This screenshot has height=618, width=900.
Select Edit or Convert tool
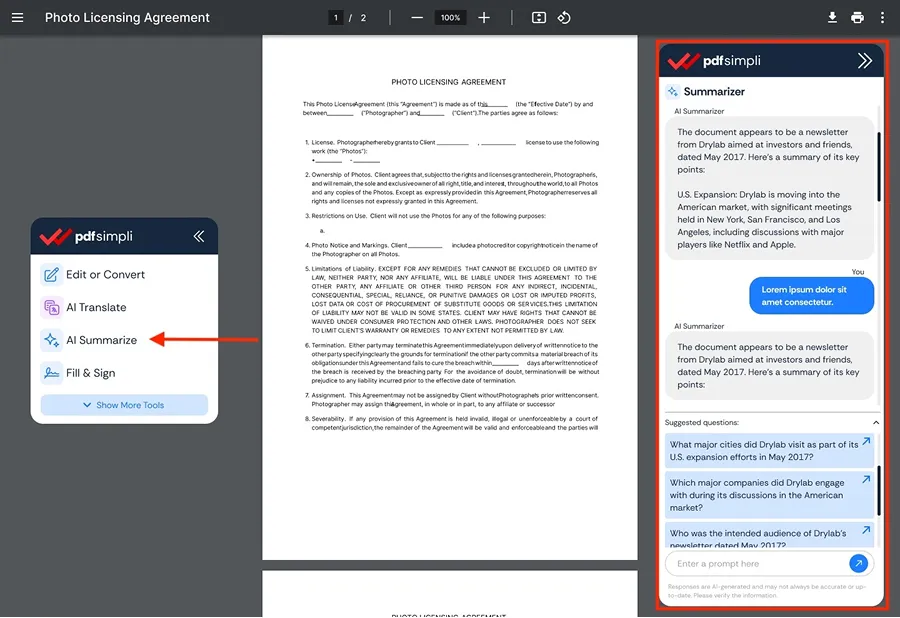(105, 274)
